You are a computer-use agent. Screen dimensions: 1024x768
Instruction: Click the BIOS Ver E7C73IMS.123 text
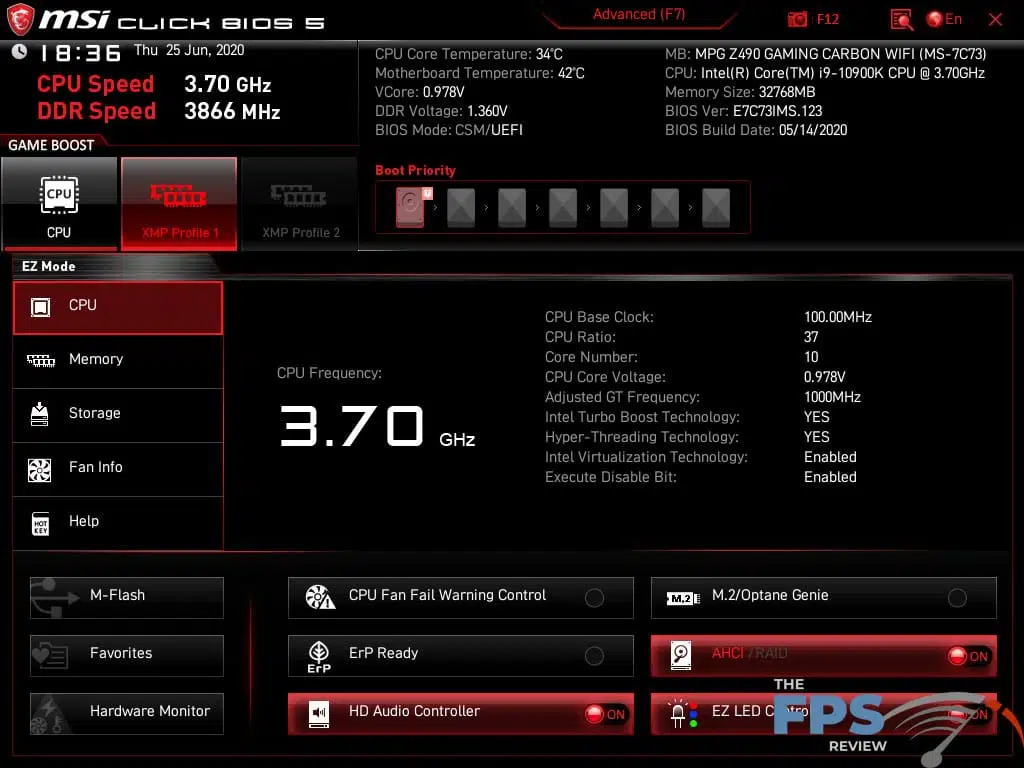(x=743, y=111)
